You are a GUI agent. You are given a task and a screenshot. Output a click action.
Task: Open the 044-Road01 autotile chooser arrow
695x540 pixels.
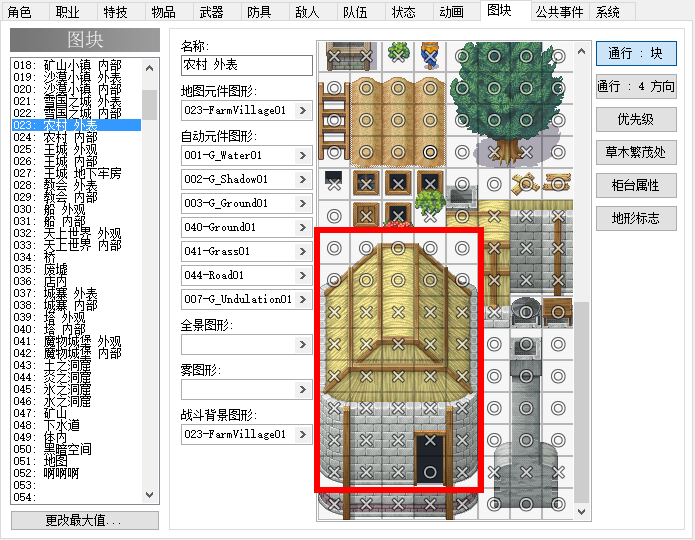[x=303, y=275]
